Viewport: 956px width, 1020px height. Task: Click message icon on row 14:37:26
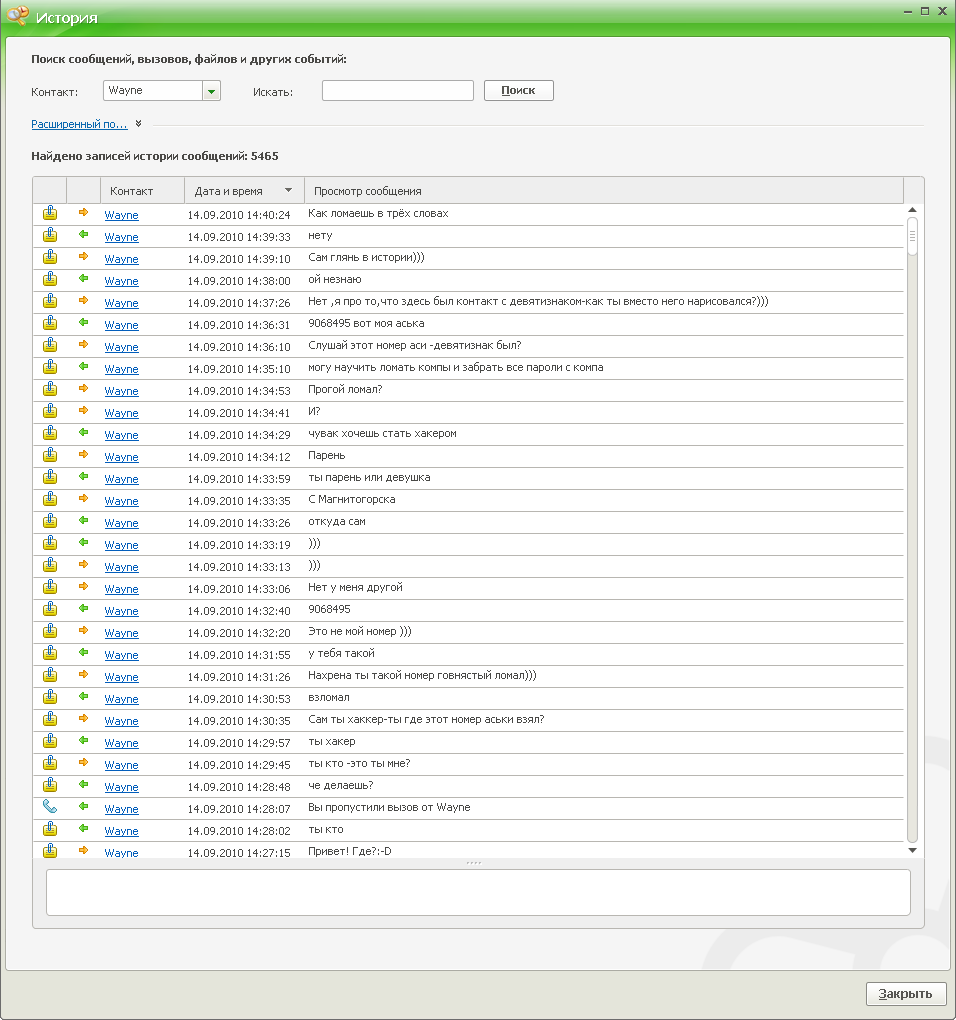point(50,301)
